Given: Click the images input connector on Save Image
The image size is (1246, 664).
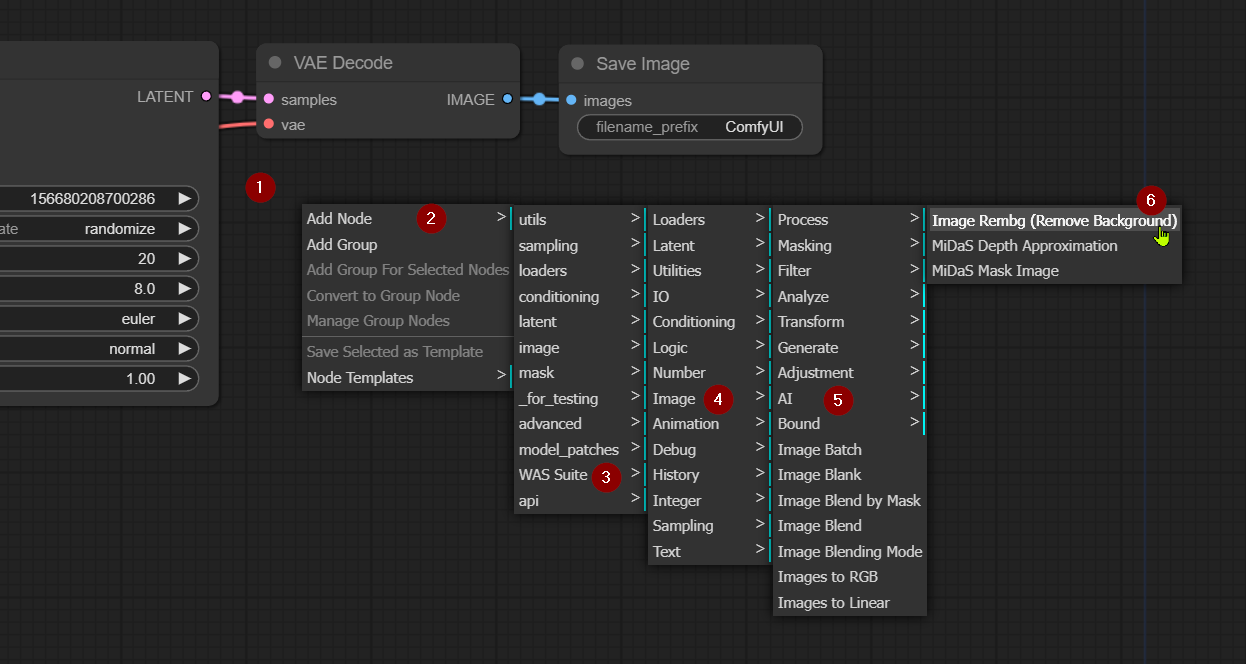Looking at the screenshot, I should 571,100.
